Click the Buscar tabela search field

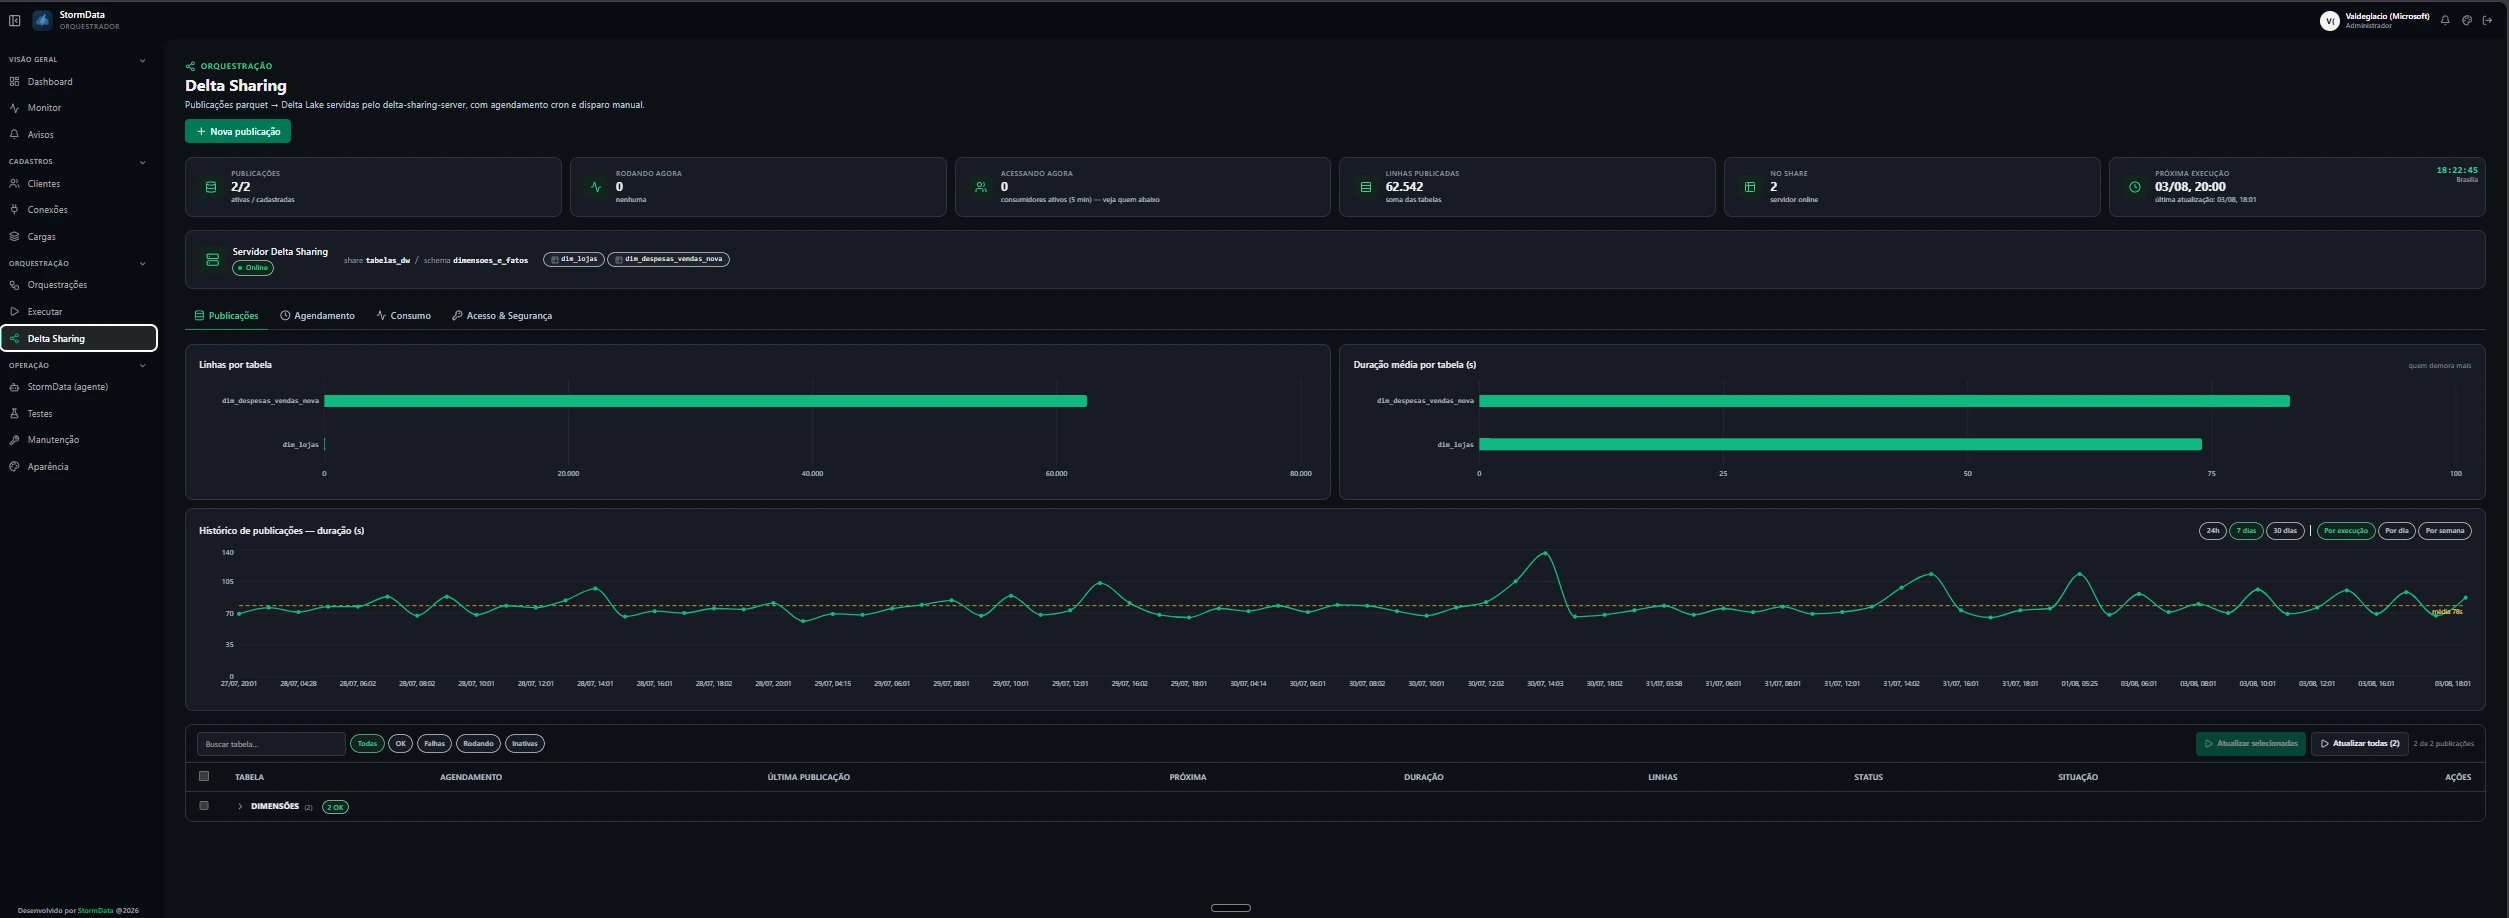point(271,744)
